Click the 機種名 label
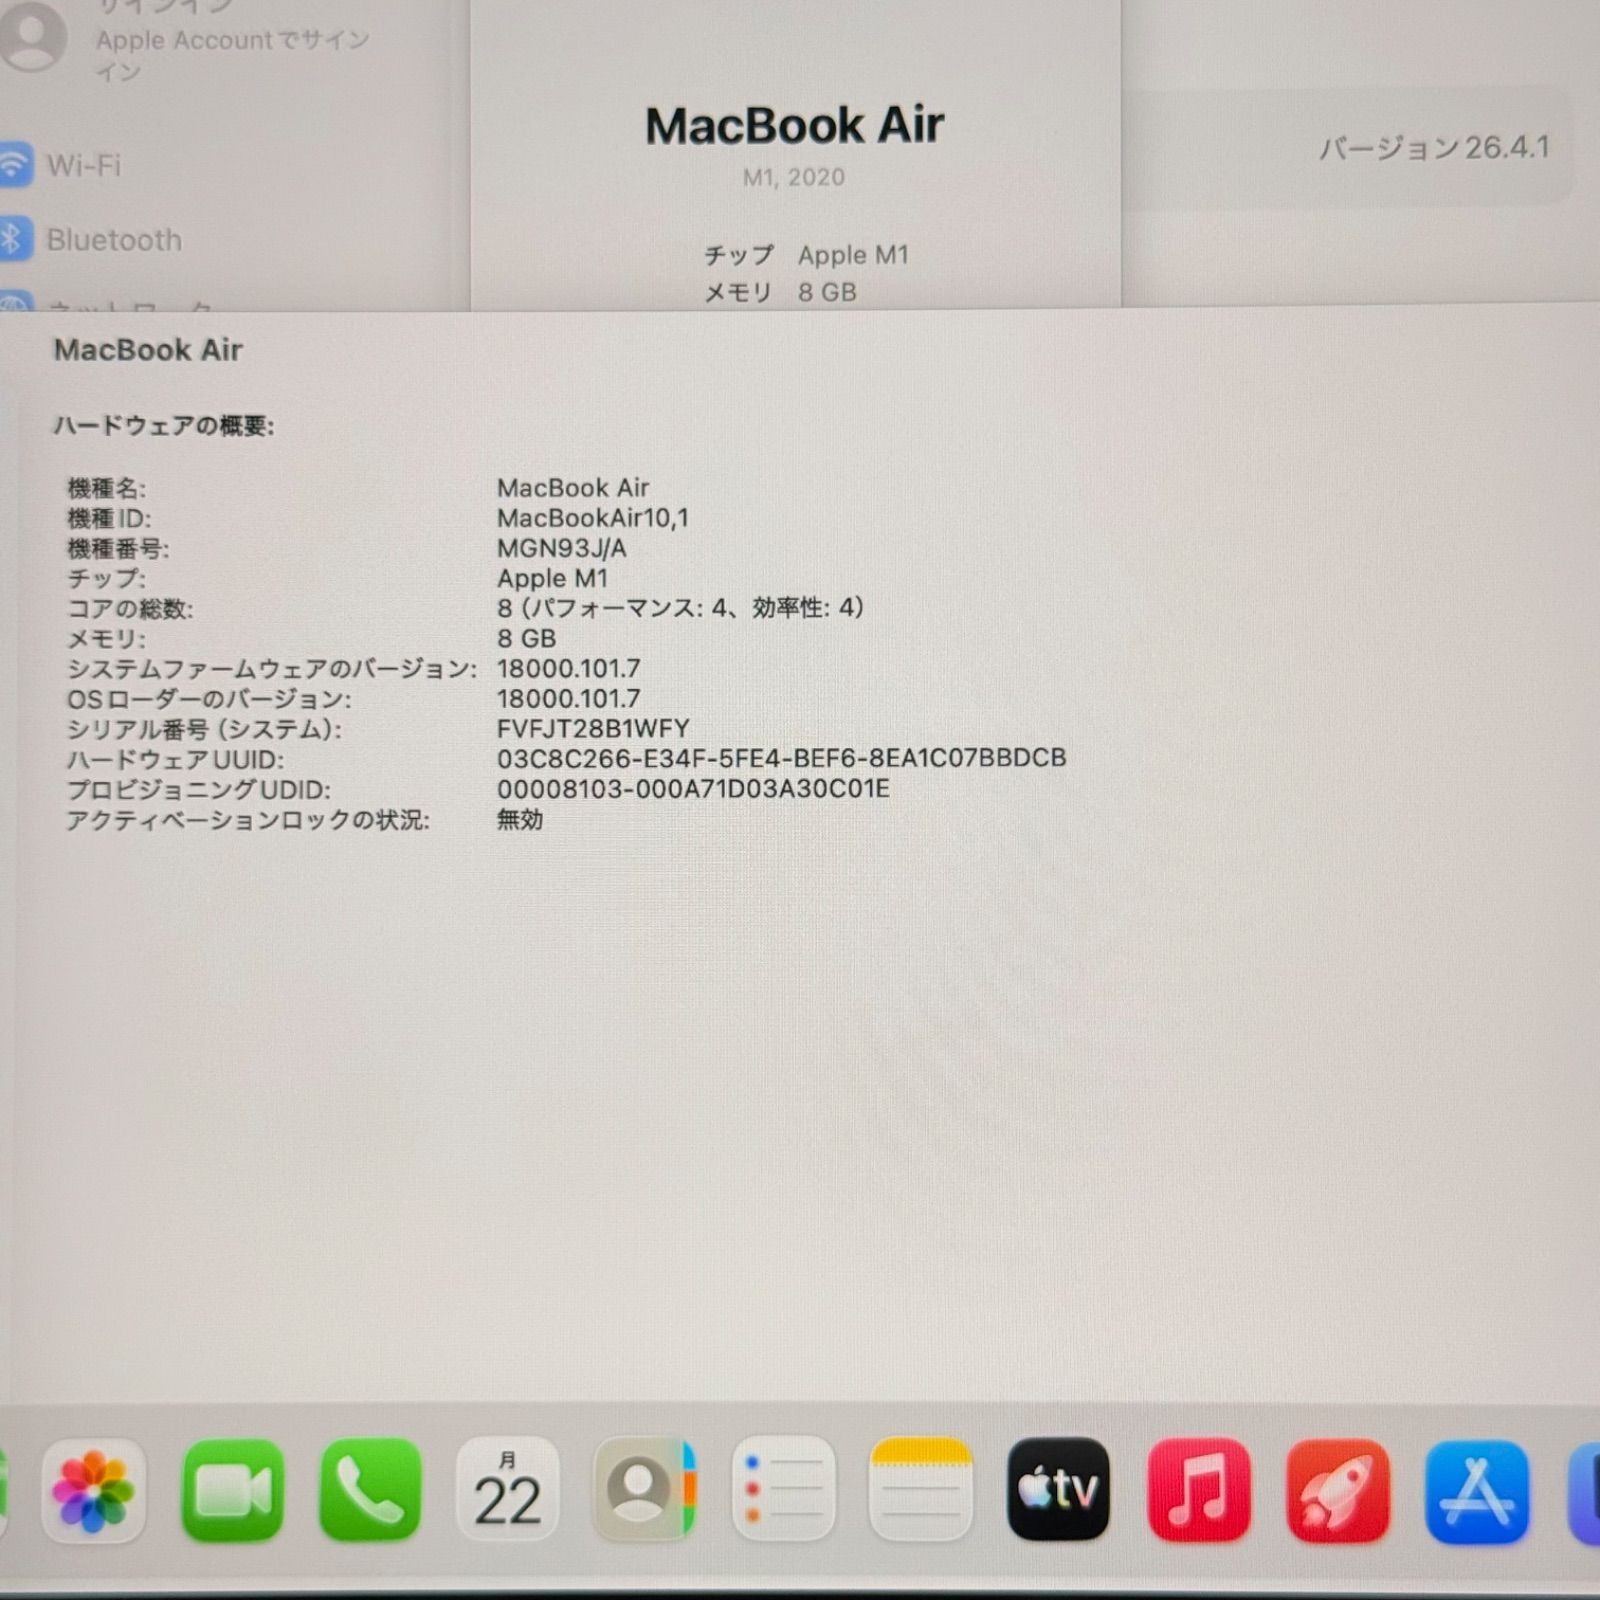This screenshot has width=1600, height=1600. pyautogui.click(x=106, y=488)
